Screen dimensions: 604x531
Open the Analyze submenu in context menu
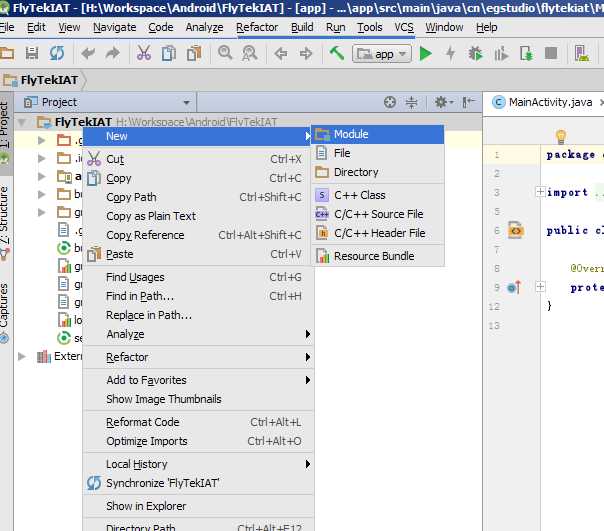[199, 334]
